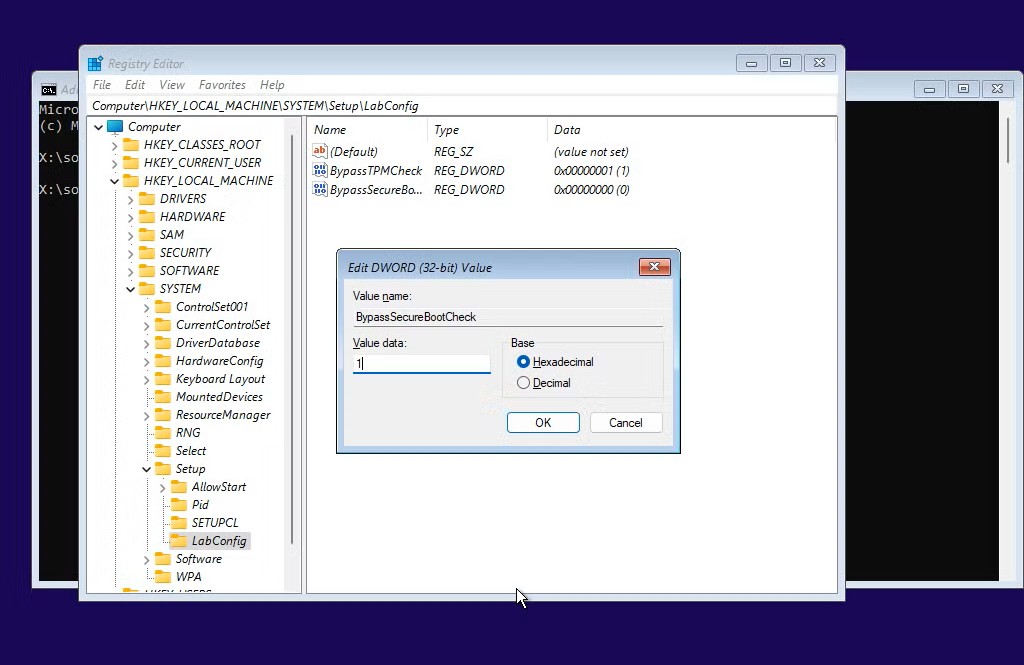Click inside the Value data field
The height and width of the screenshot is (665, 1024).
point(420,364)
